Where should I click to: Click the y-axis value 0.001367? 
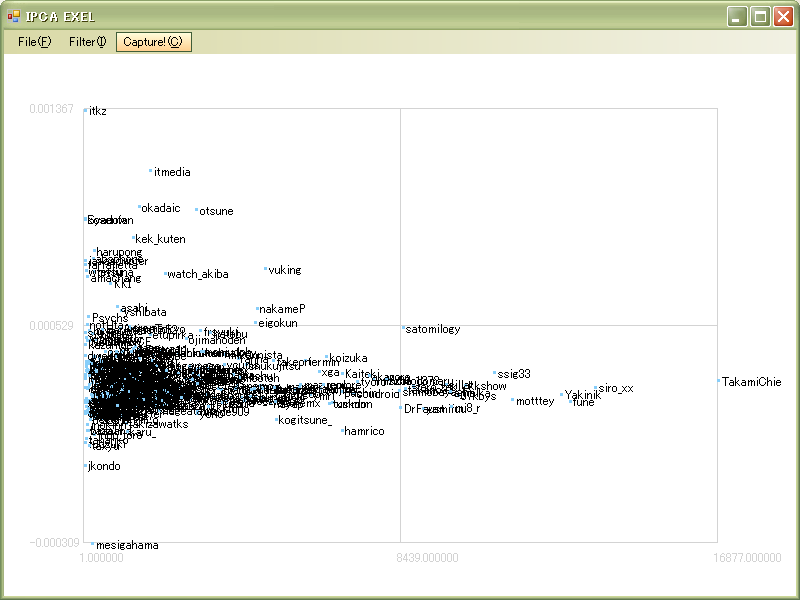click(52, 109)
